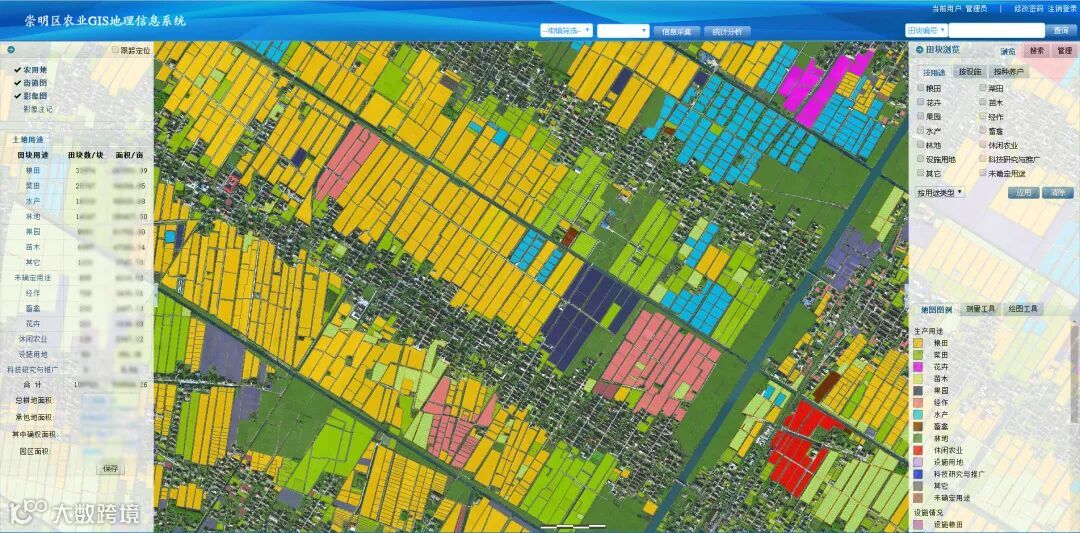The width and height of the screenshot is (1080, 533).
Task: Click the arrow icon atop the left panel
Action: 10,50
